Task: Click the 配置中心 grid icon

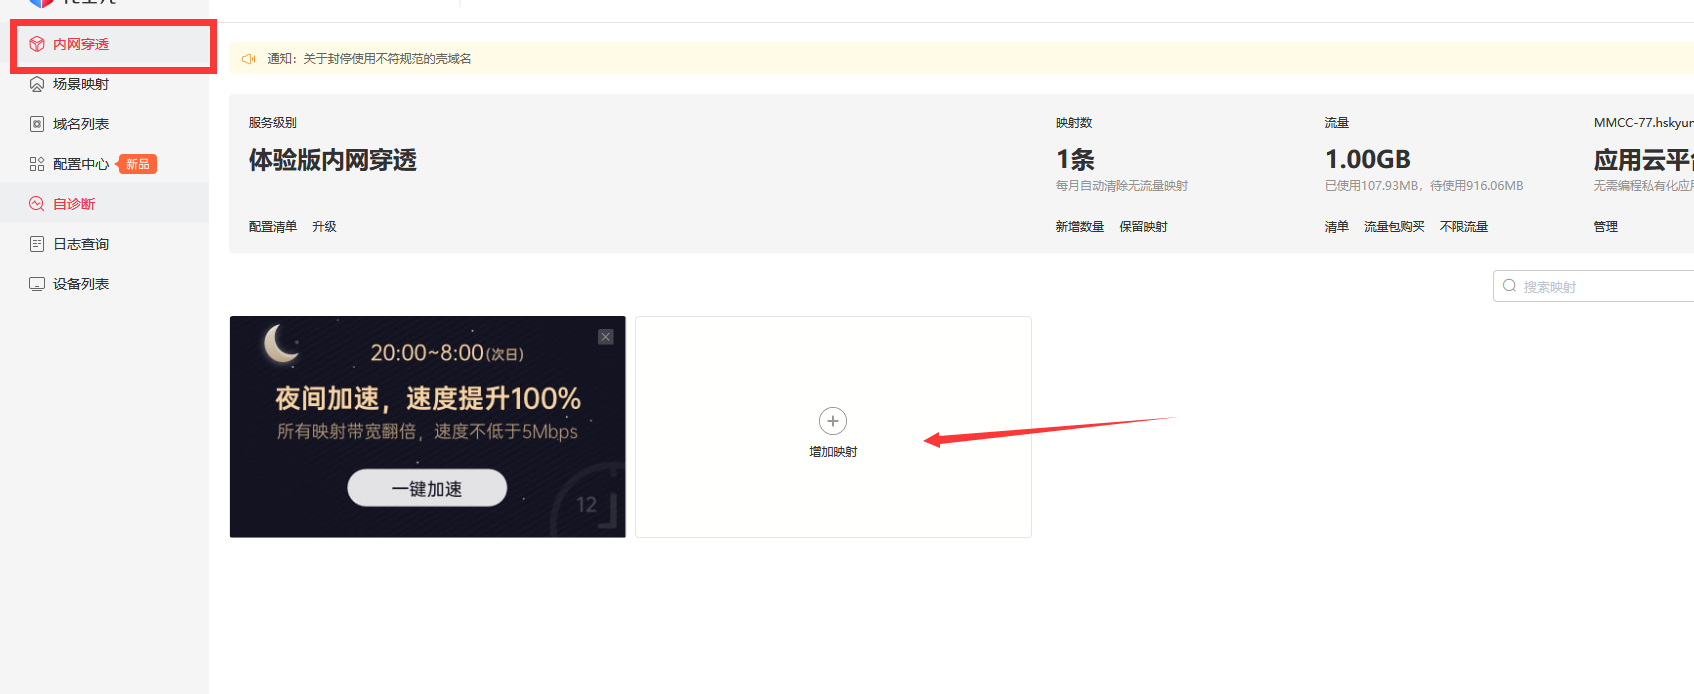Action: point(37,164)
